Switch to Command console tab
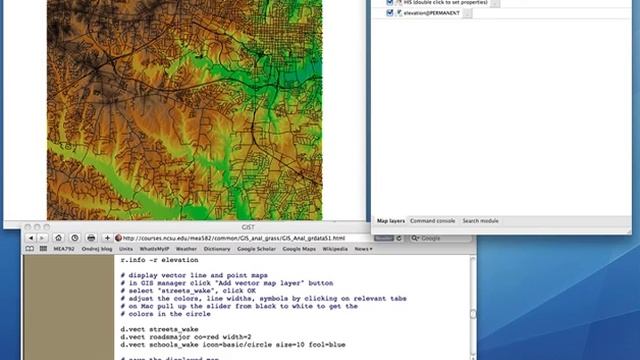640x360 pixels. [x=432, y=221]
